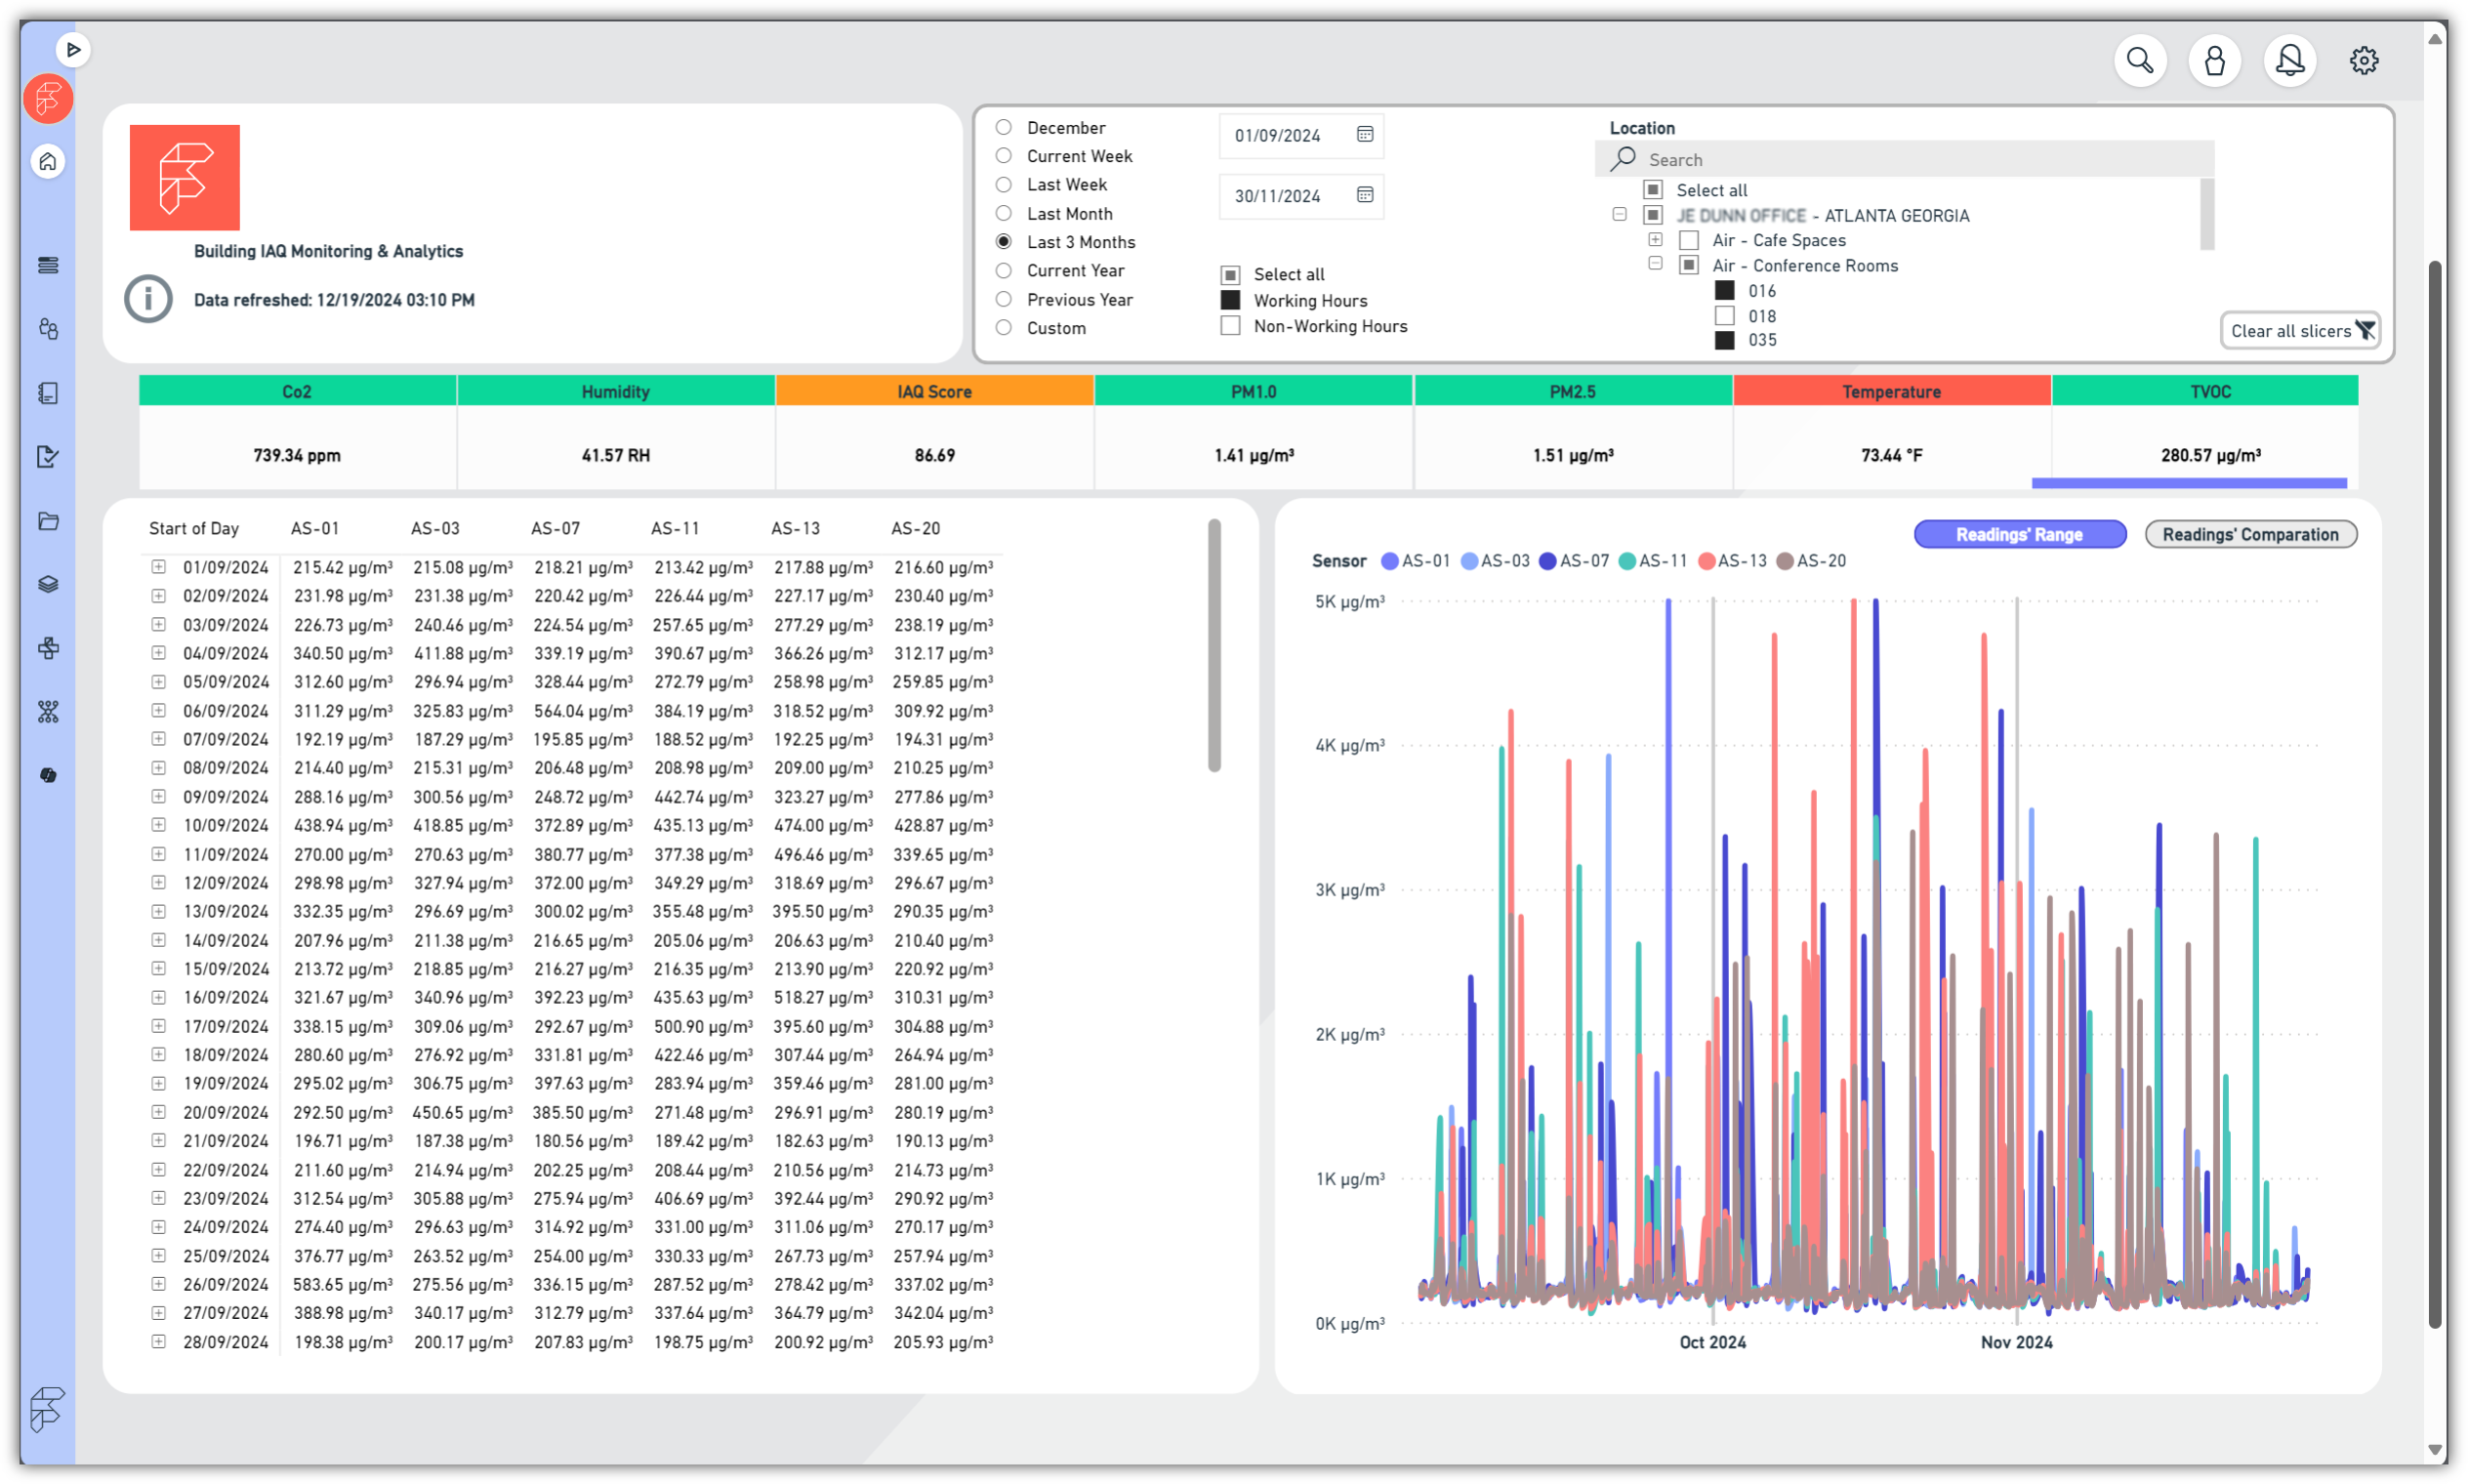Open notifications bell icon
This screenshot has height=1484, width=2468.
(2290, 61)
